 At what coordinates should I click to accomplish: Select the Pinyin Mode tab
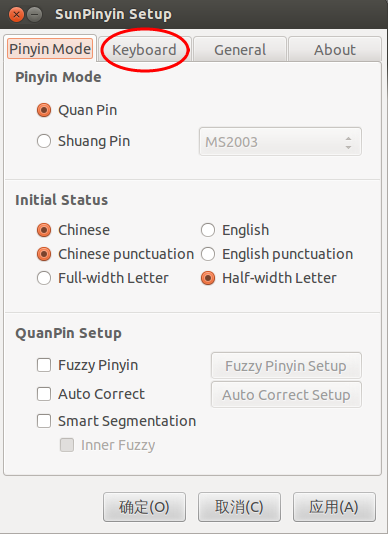tap(50, 49)
